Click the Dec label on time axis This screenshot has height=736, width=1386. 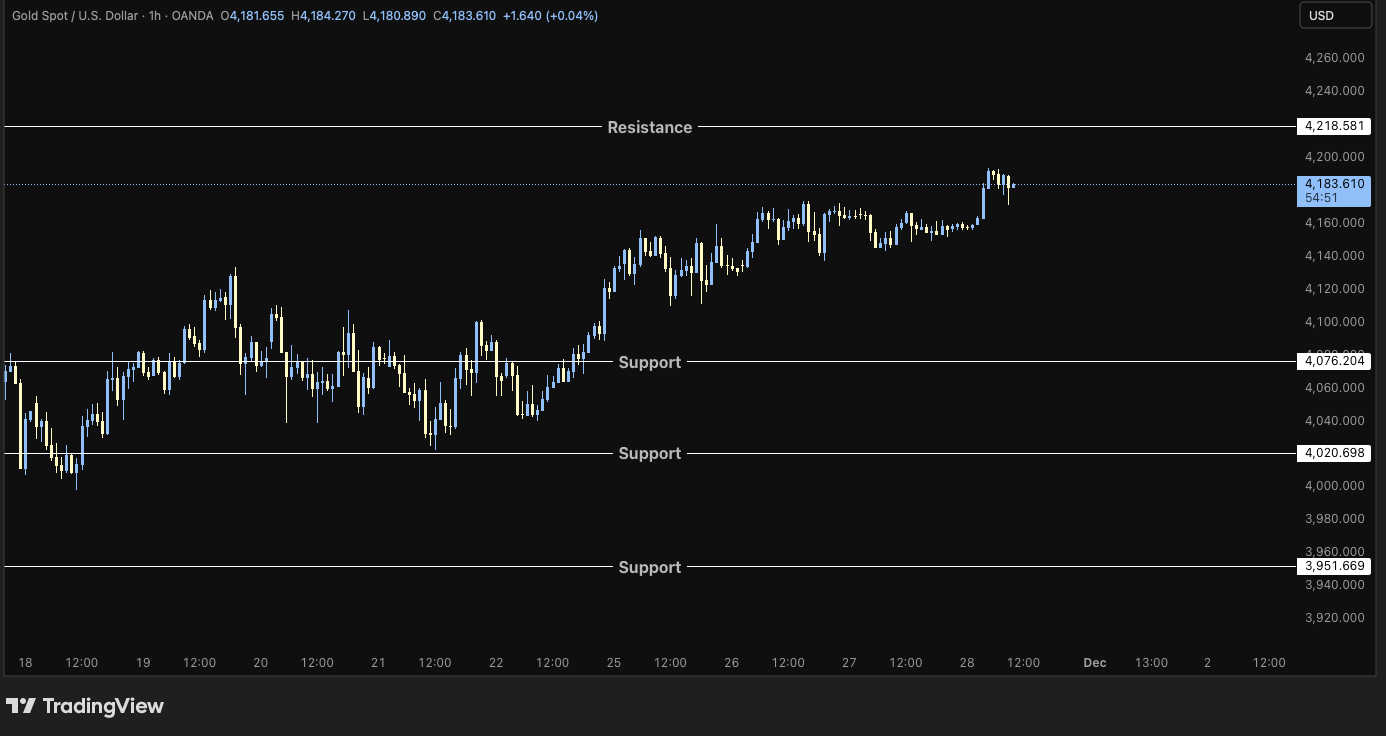(1095, 662)
